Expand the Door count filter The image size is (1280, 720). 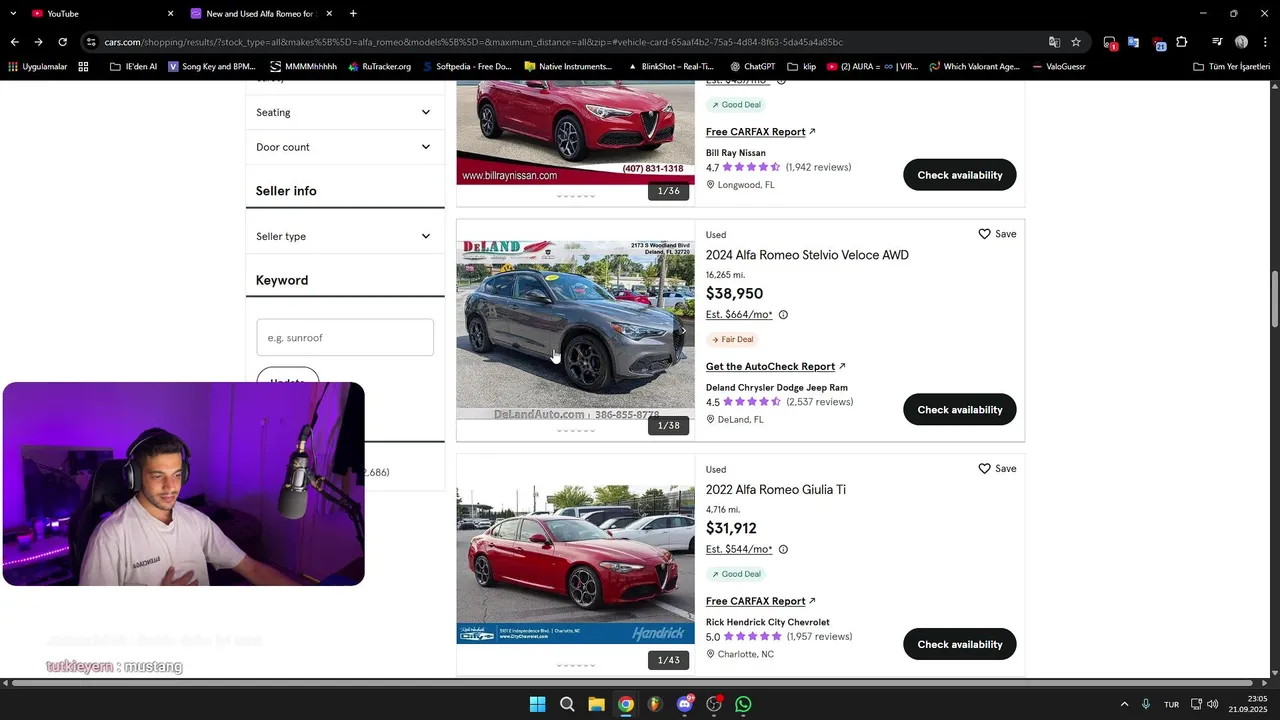[345, 147]
